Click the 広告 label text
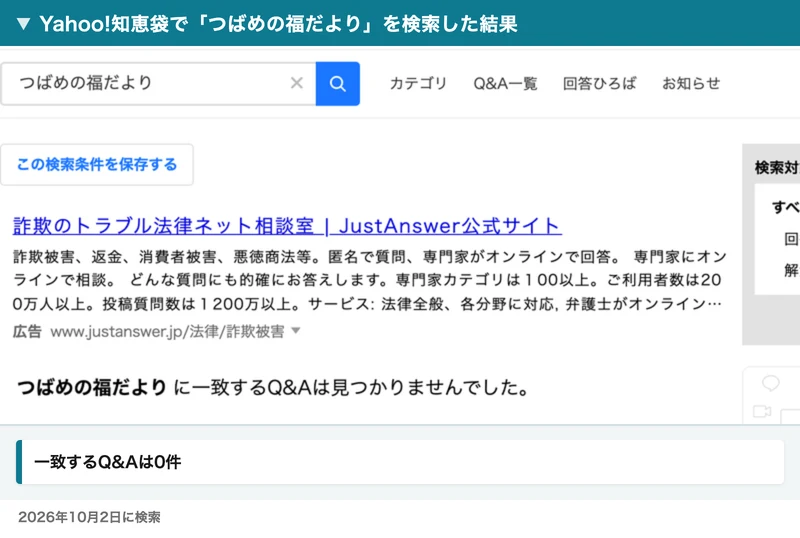Image resolution: width=800 pixels, height=538 pixels. (27, 332)
